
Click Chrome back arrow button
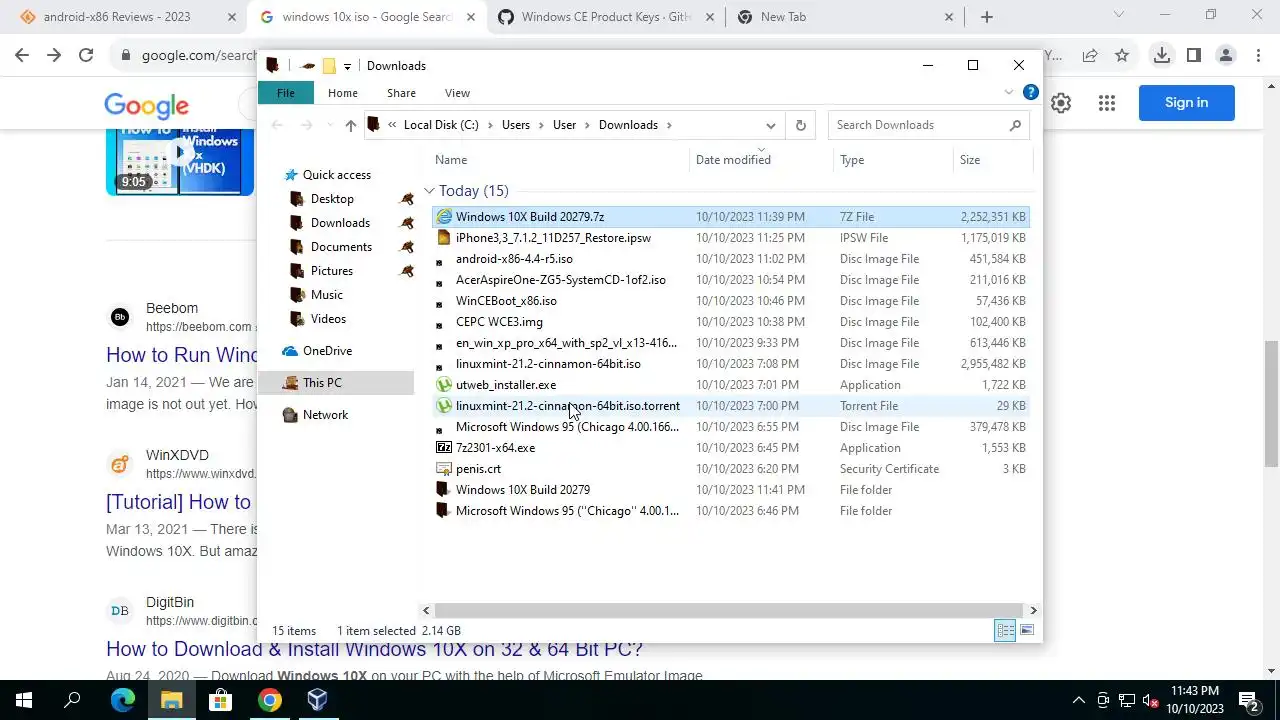pyautogui.click(x=22, y=56)
